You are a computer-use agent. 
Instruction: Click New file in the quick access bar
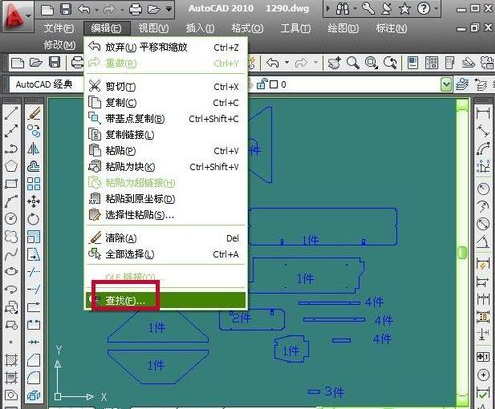[x=48, y=9]
